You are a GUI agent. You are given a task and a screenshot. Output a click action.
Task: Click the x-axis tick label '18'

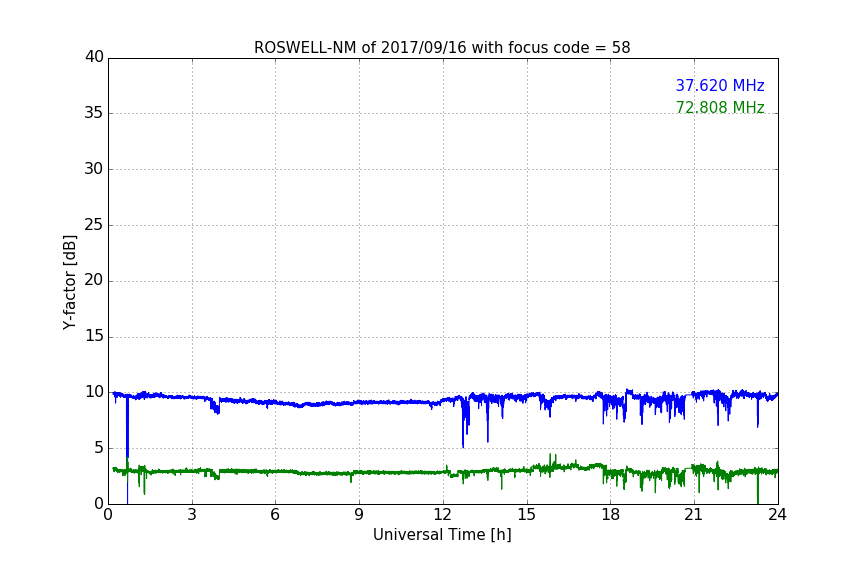click(610, 515)
